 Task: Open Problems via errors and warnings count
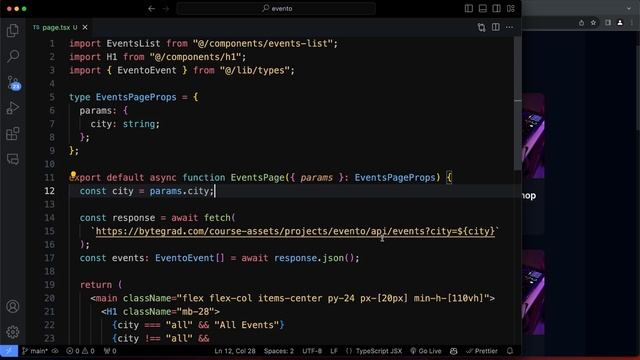[x=80, y=351]
